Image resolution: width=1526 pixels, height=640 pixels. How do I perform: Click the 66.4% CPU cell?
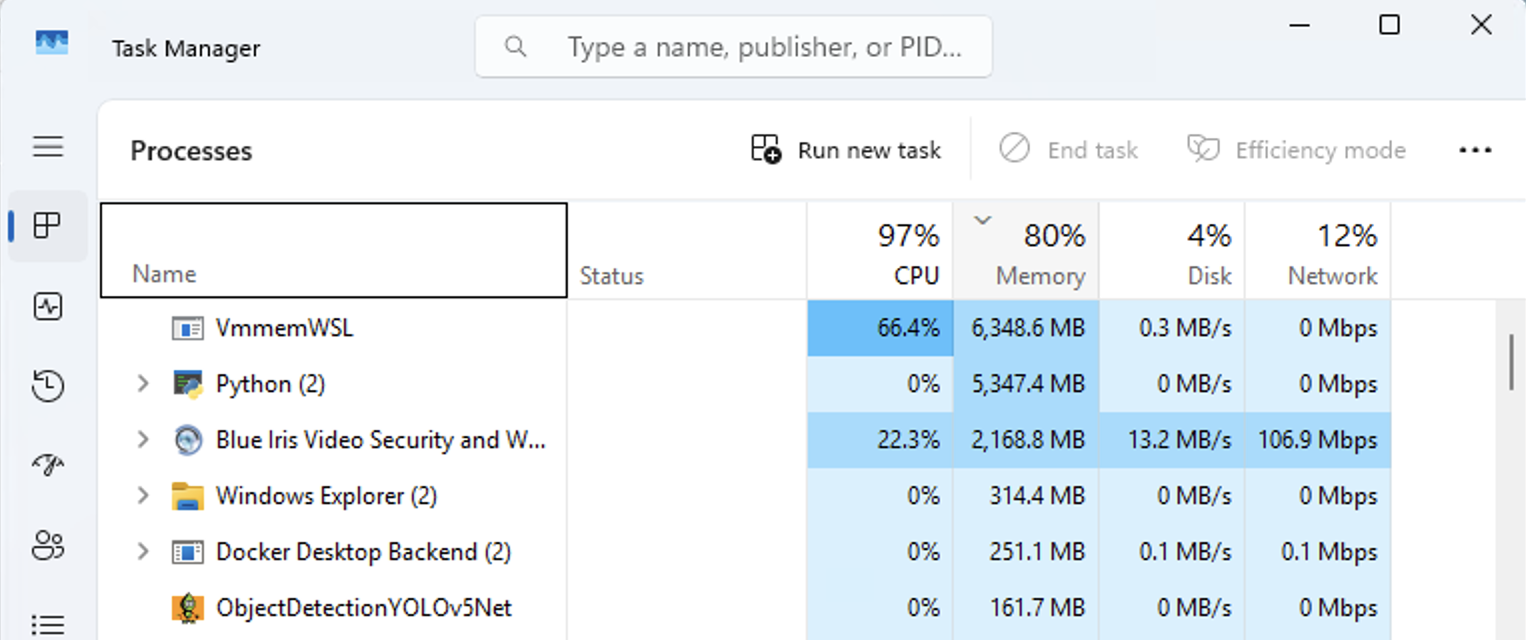click(x=880, y=328)
